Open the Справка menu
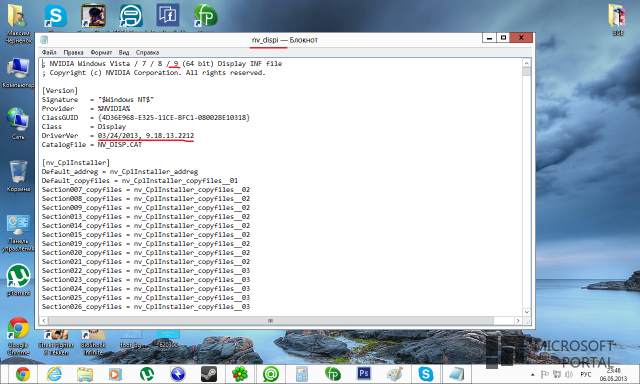The height and width of the screenshot is (384, 640). click(147, 52)
